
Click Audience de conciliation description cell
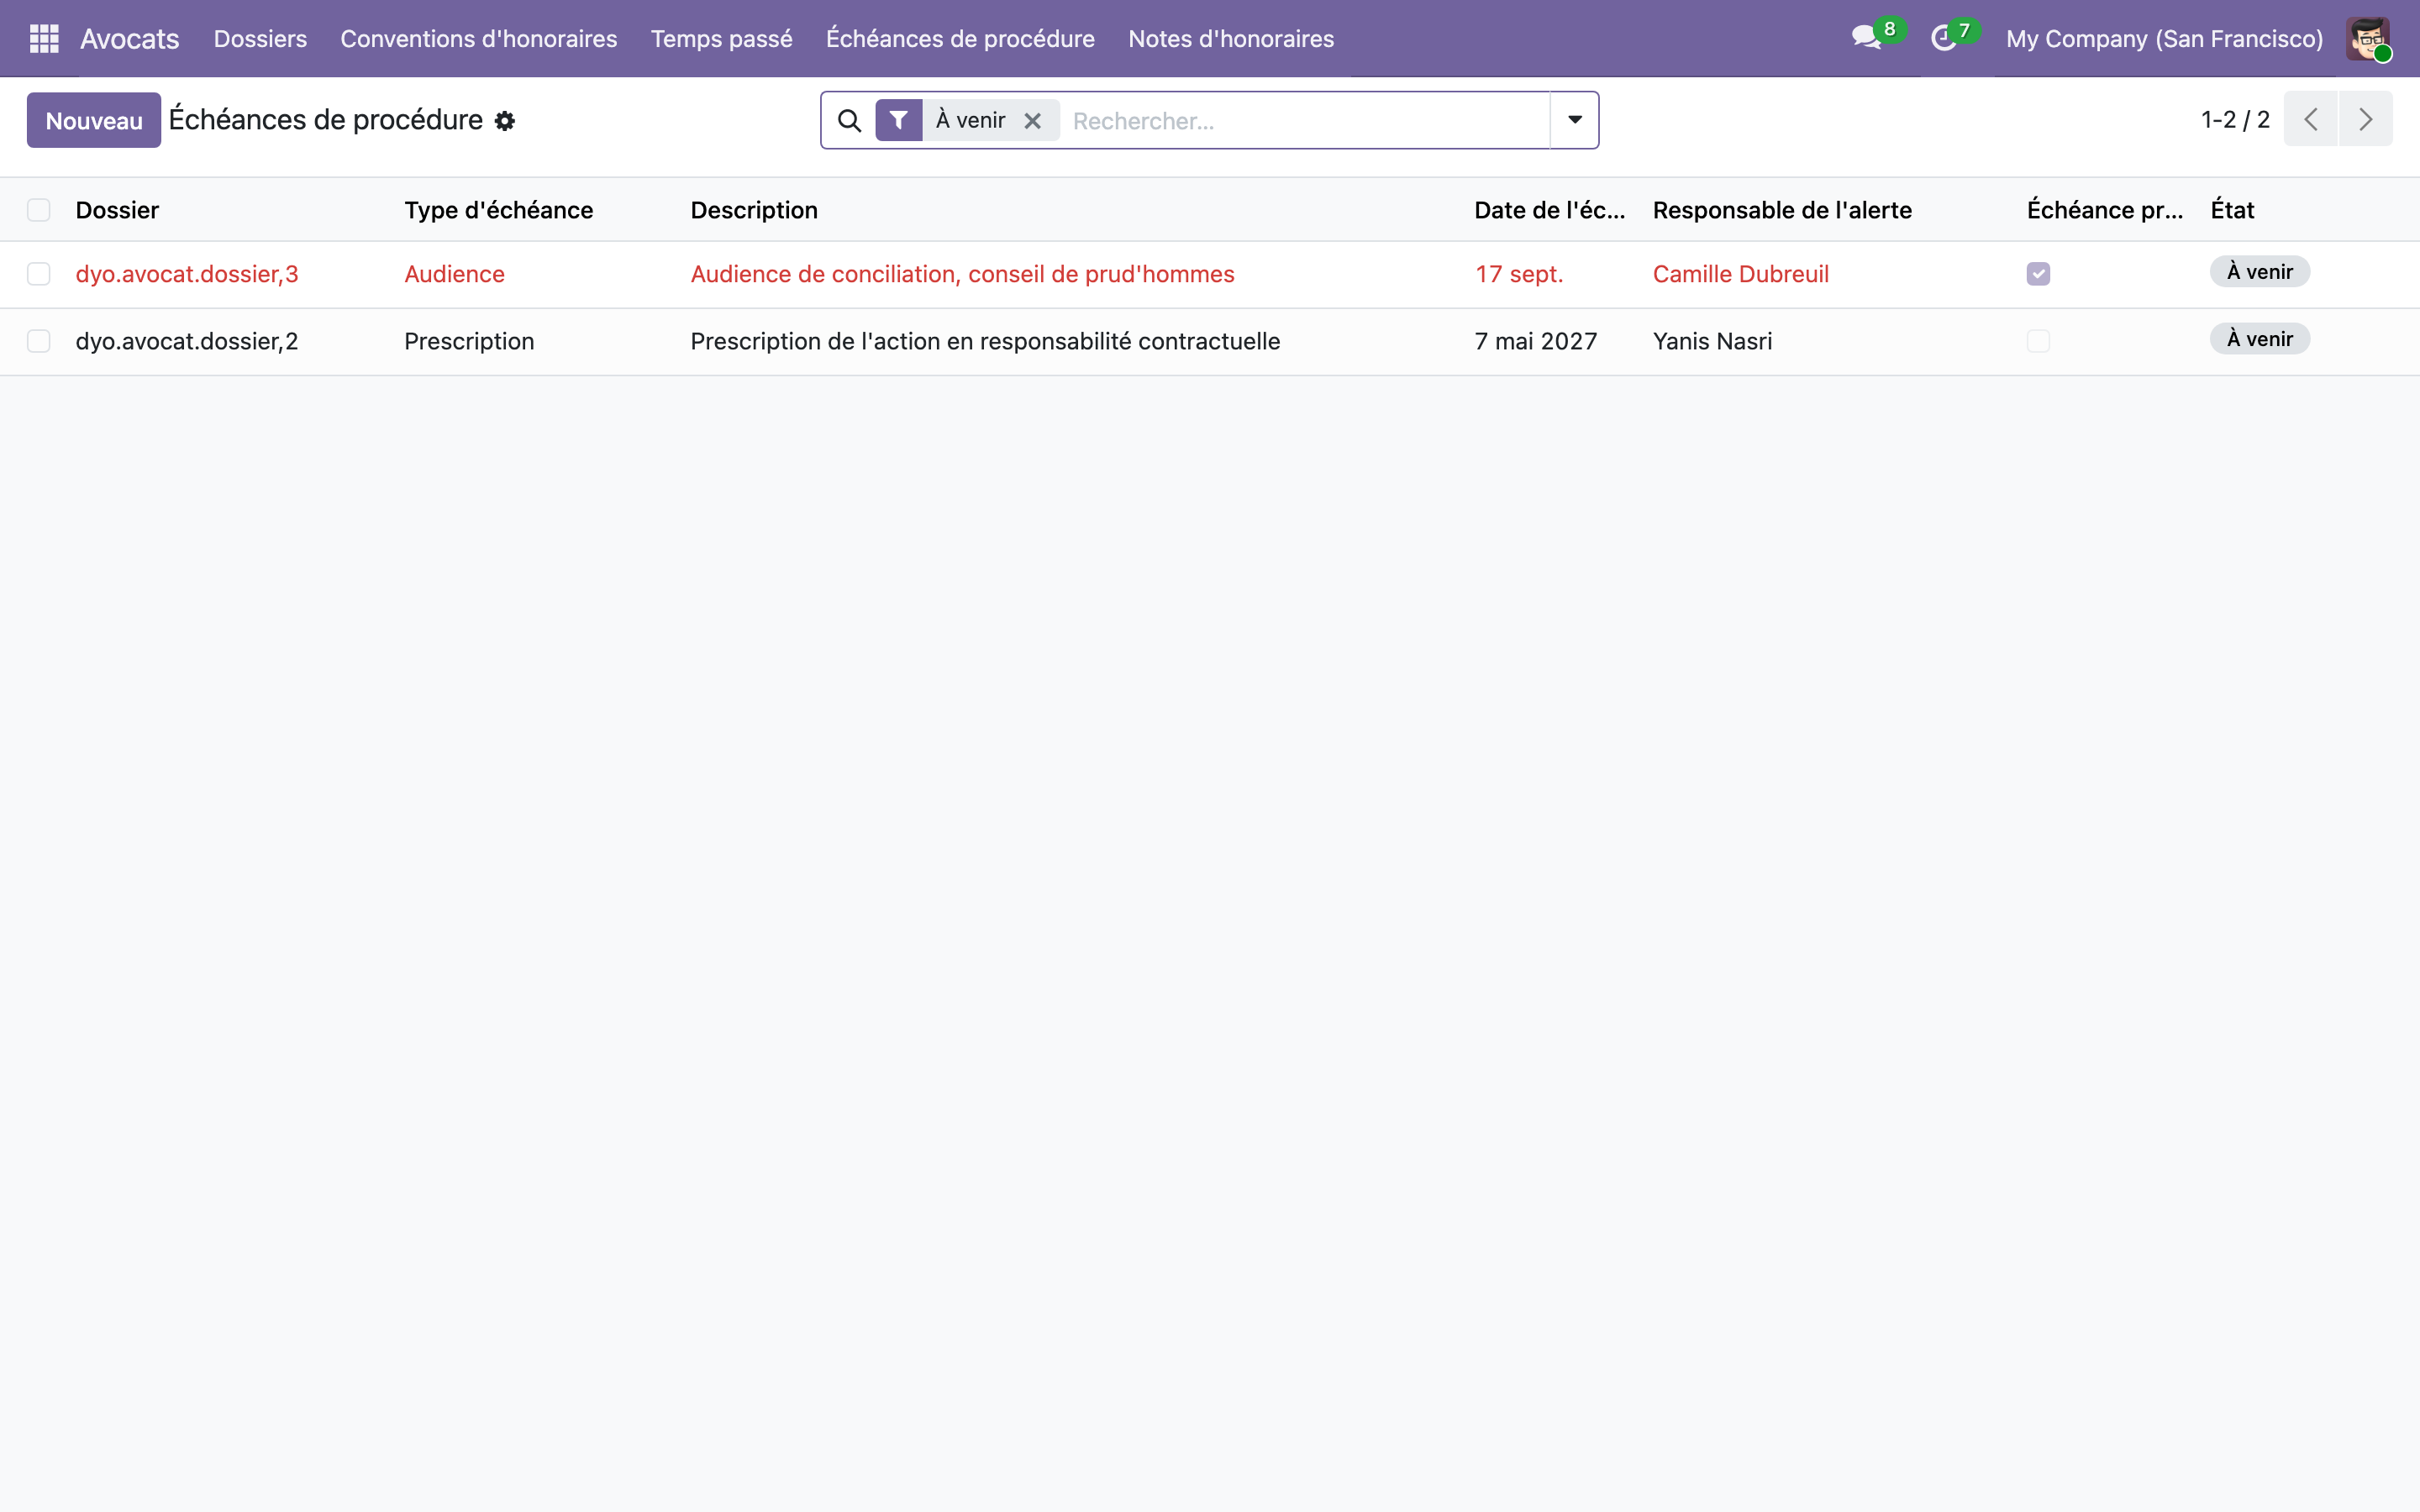tap(962, 274)
